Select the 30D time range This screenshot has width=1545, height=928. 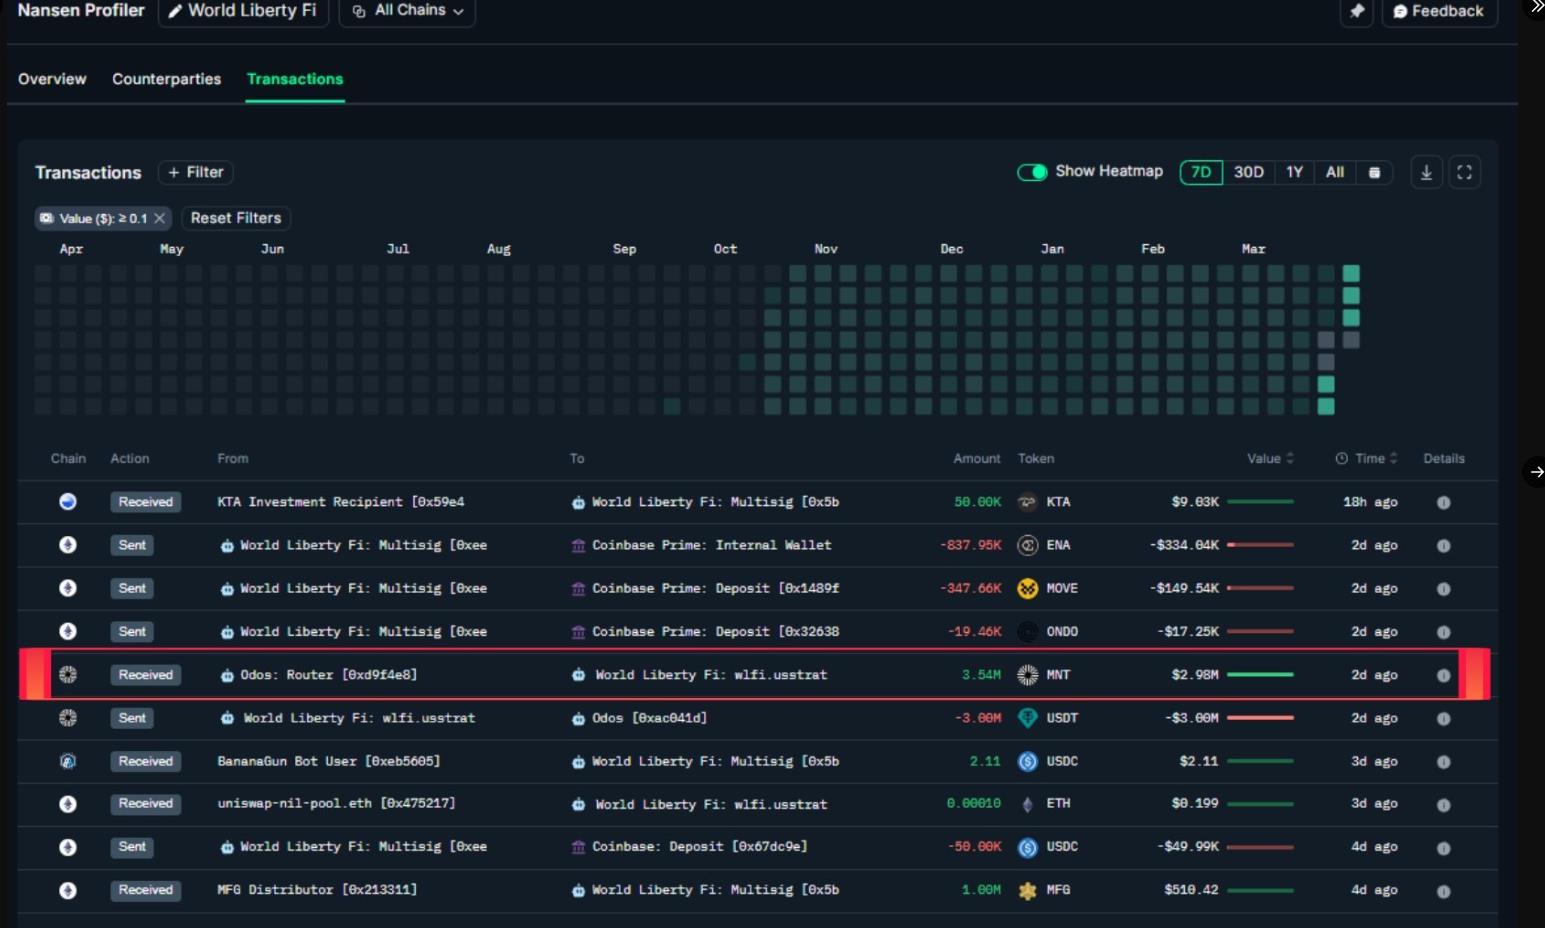[1248, 172]
